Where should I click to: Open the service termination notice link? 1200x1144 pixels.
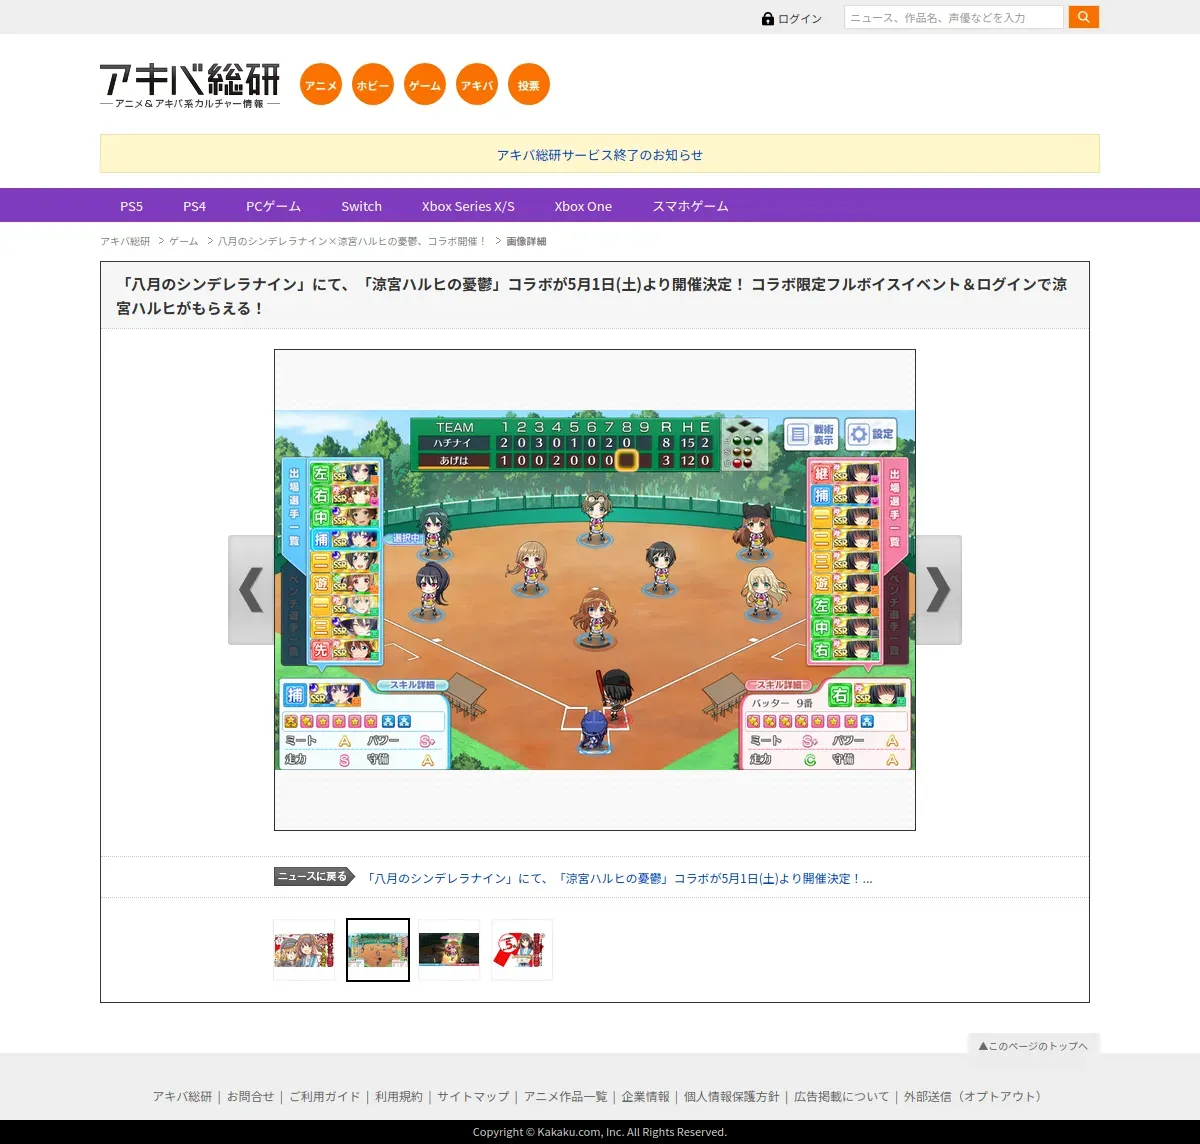pyautogui.click(x=600, y=155)
